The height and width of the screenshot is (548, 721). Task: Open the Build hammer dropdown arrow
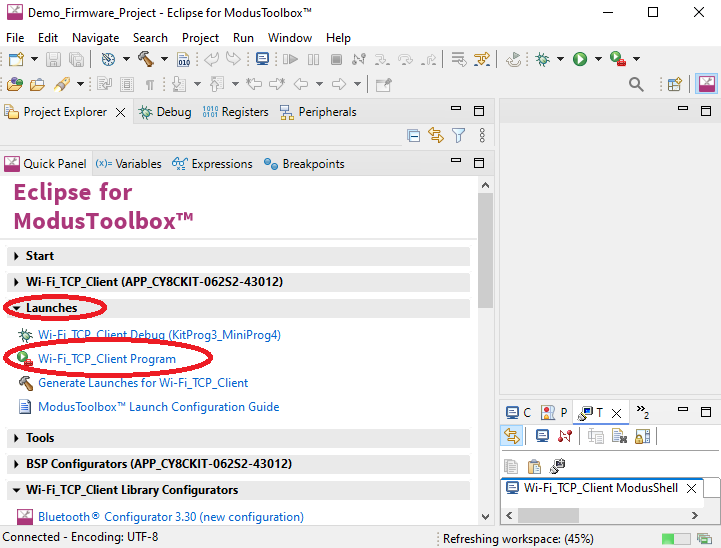(164, 59)
